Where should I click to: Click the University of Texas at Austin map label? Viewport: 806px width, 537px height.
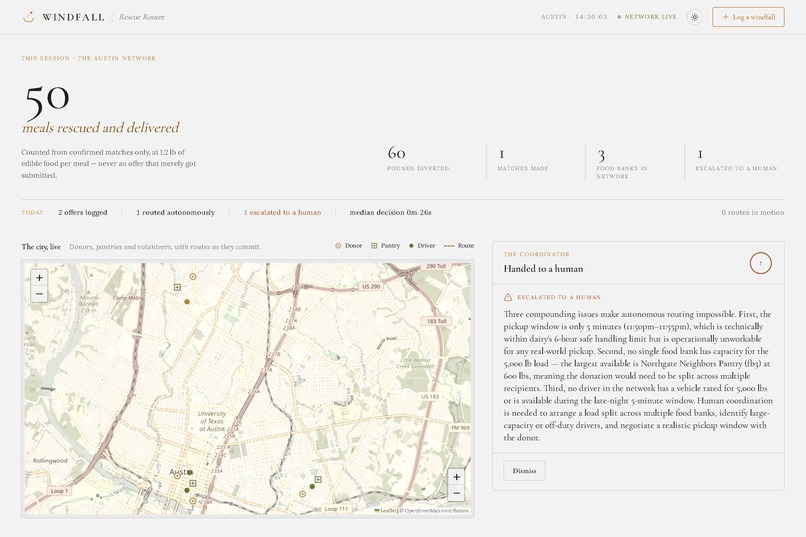click(x=212, y=421)
